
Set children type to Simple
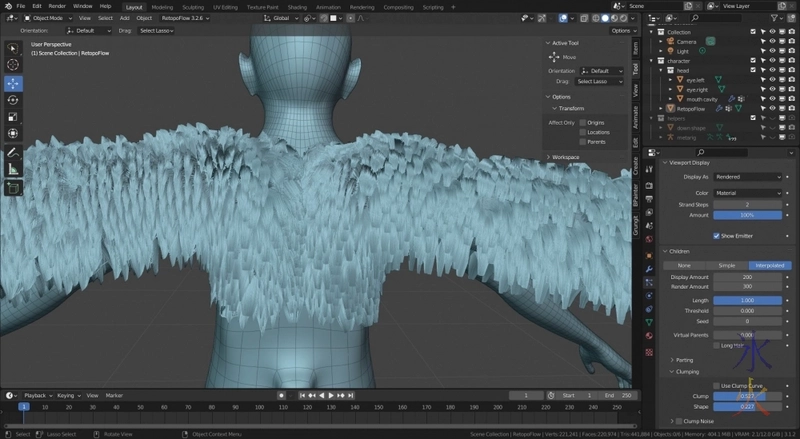pyautogui.click(x=727, y=265)
